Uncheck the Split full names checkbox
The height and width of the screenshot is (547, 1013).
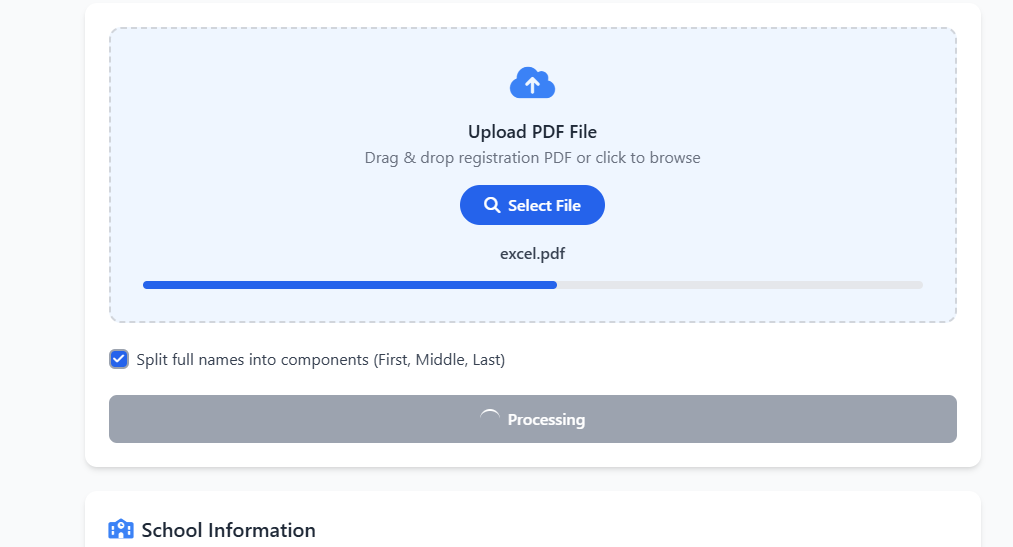119,360
